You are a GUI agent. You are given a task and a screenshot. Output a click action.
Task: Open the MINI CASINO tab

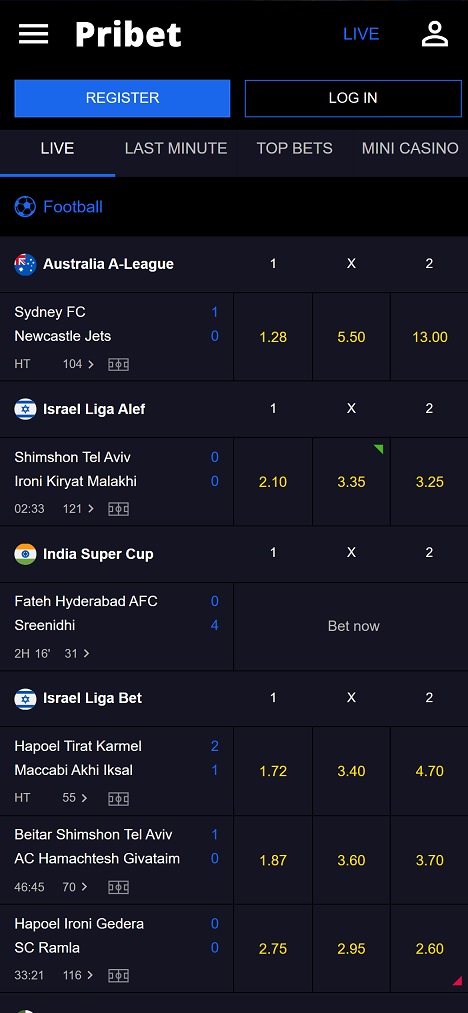click(x=410, y=149)
